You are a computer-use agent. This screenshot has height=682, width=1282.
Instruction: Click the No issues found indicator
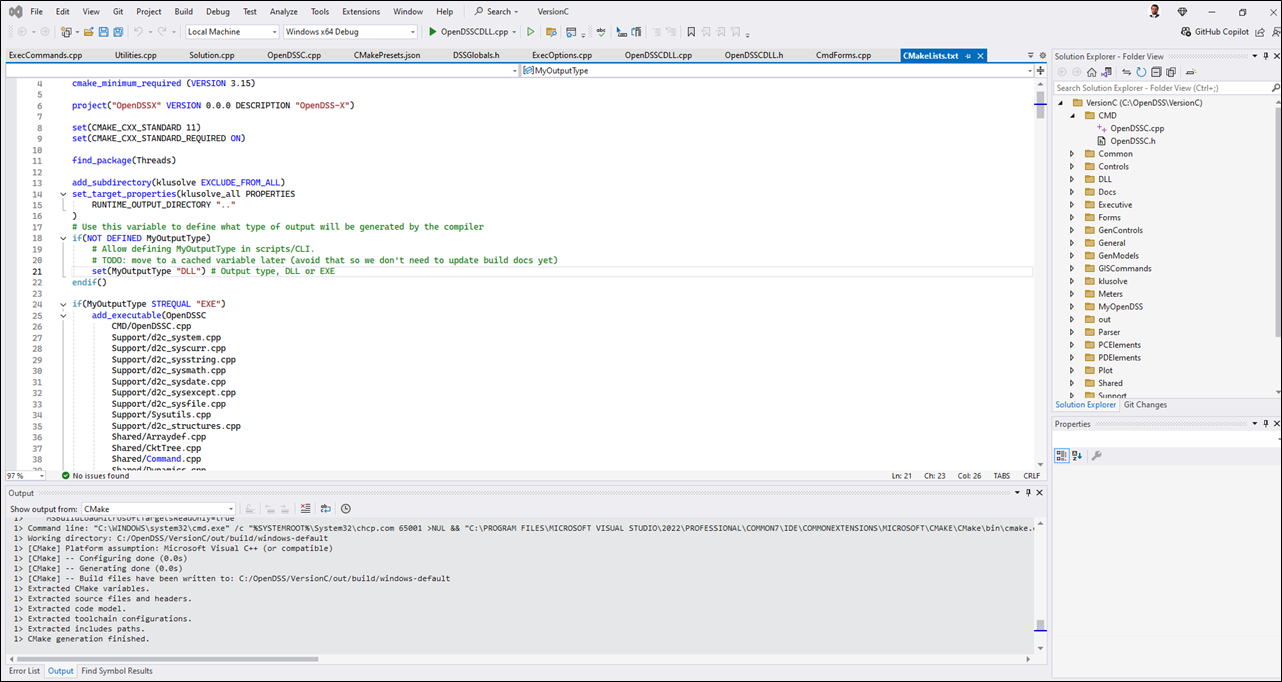[x=100, y=475]
